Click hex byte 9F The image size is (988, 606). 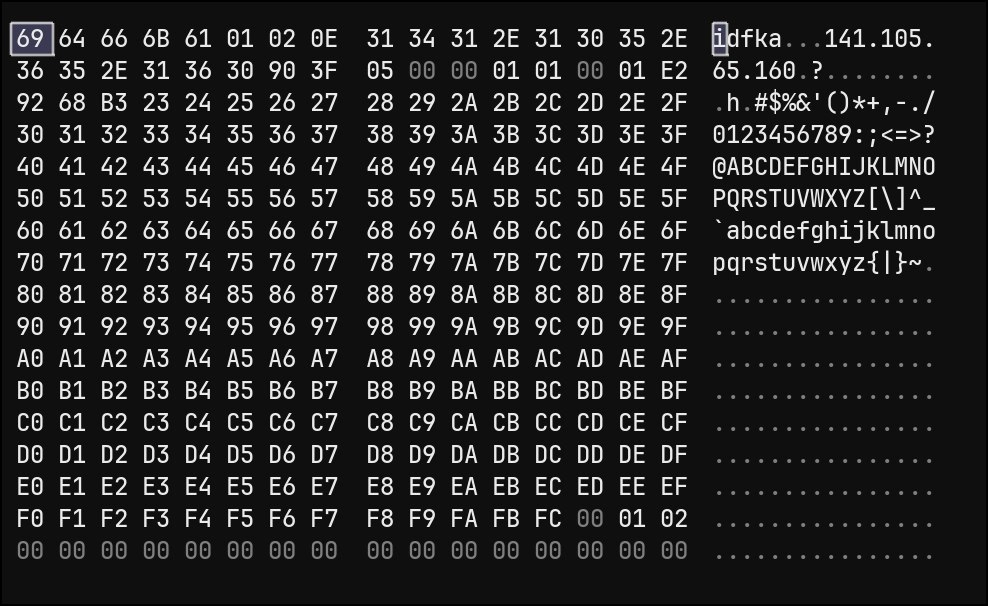click(674, 328)
